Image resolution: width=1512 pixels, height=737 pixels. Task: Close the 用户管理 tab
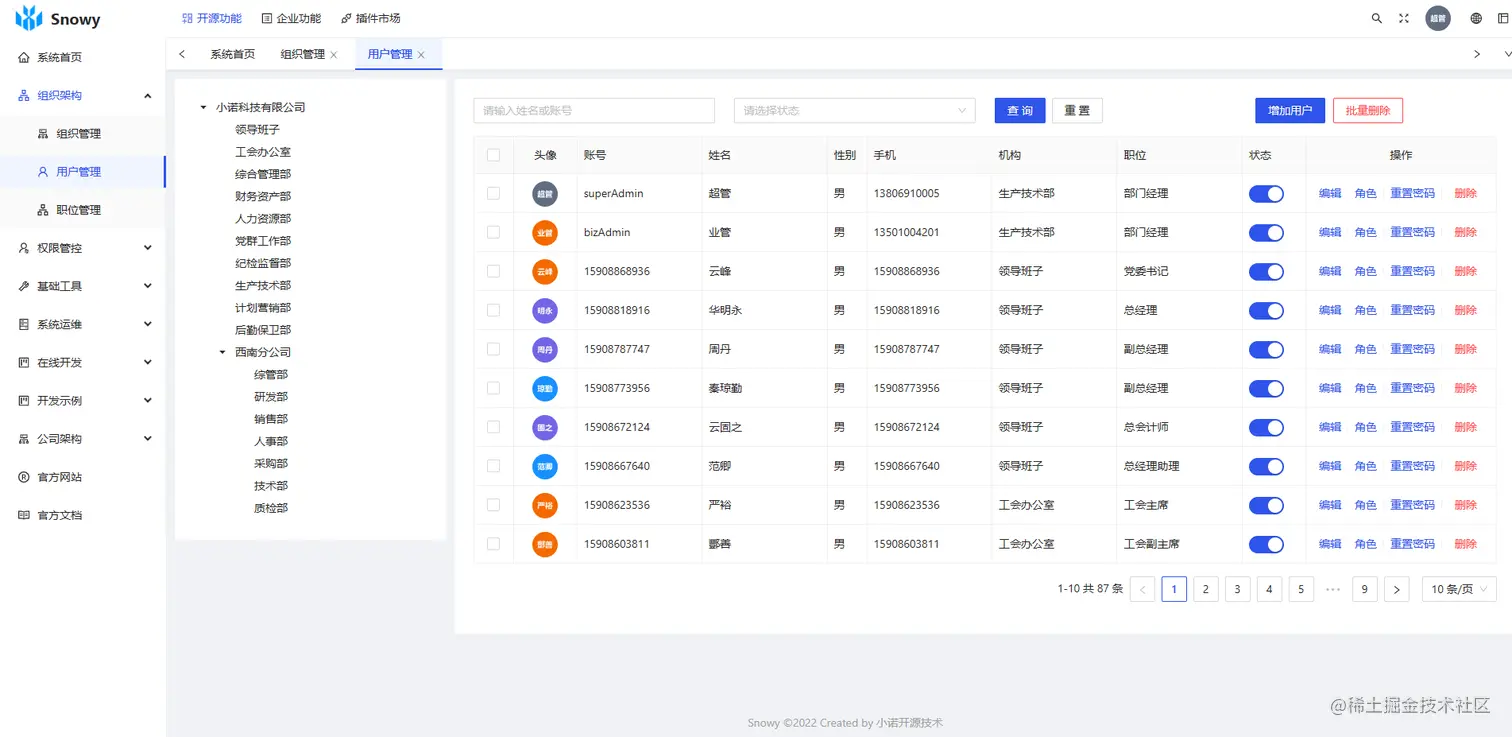point(421,55)
